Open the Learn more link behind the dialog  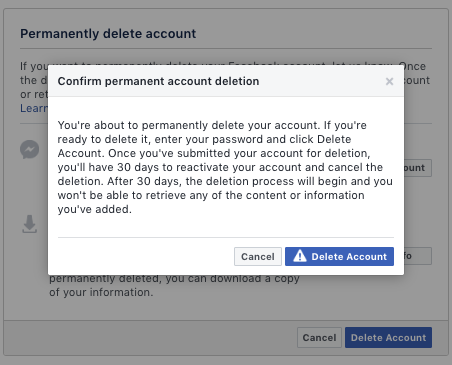(34, 108)
